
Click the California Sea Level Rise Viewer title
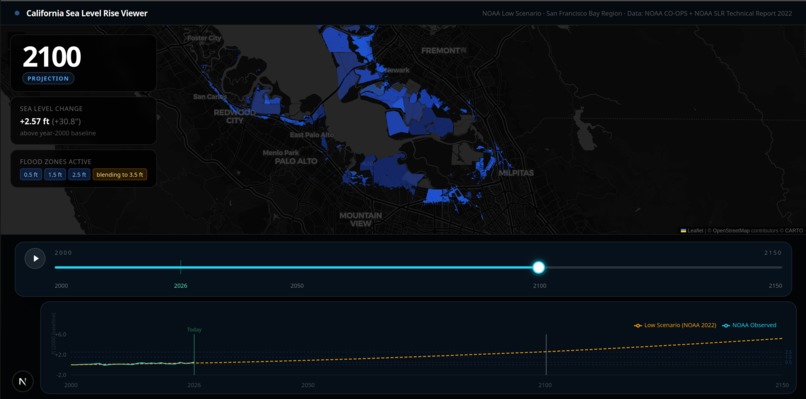[x=87, y=13]
